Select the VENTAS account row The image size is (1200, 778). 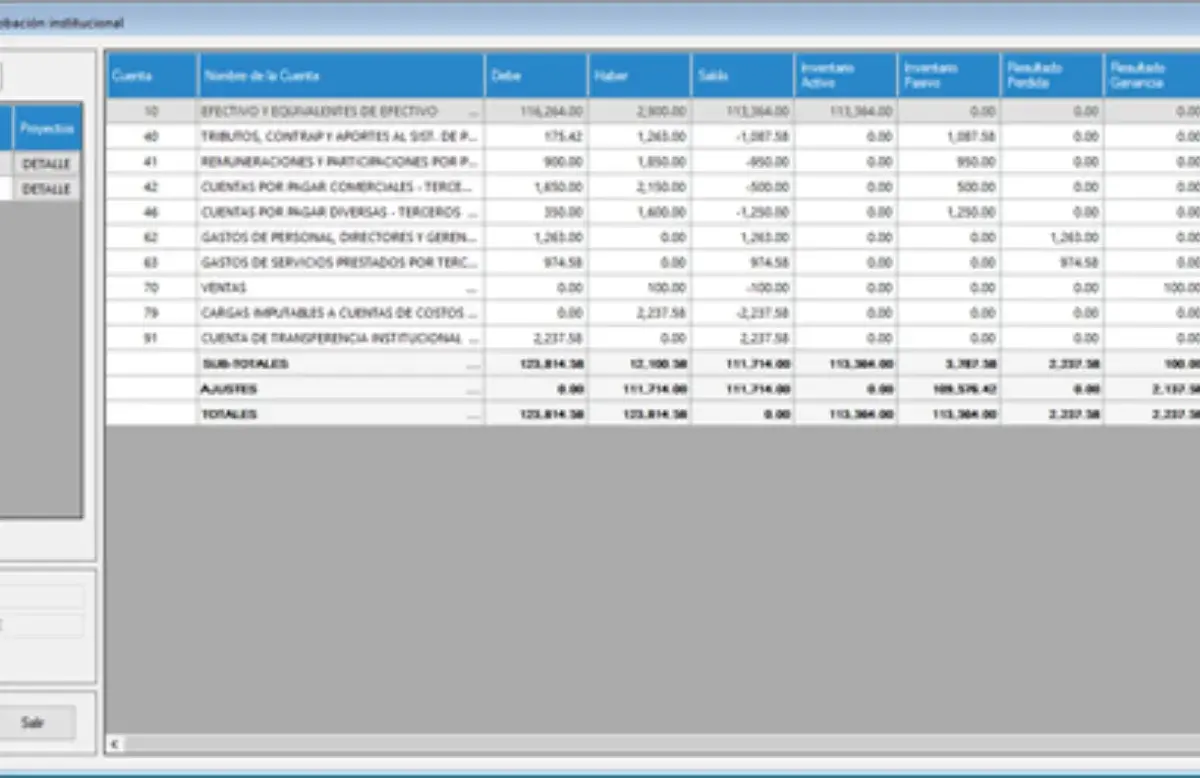tap(653, 288)
